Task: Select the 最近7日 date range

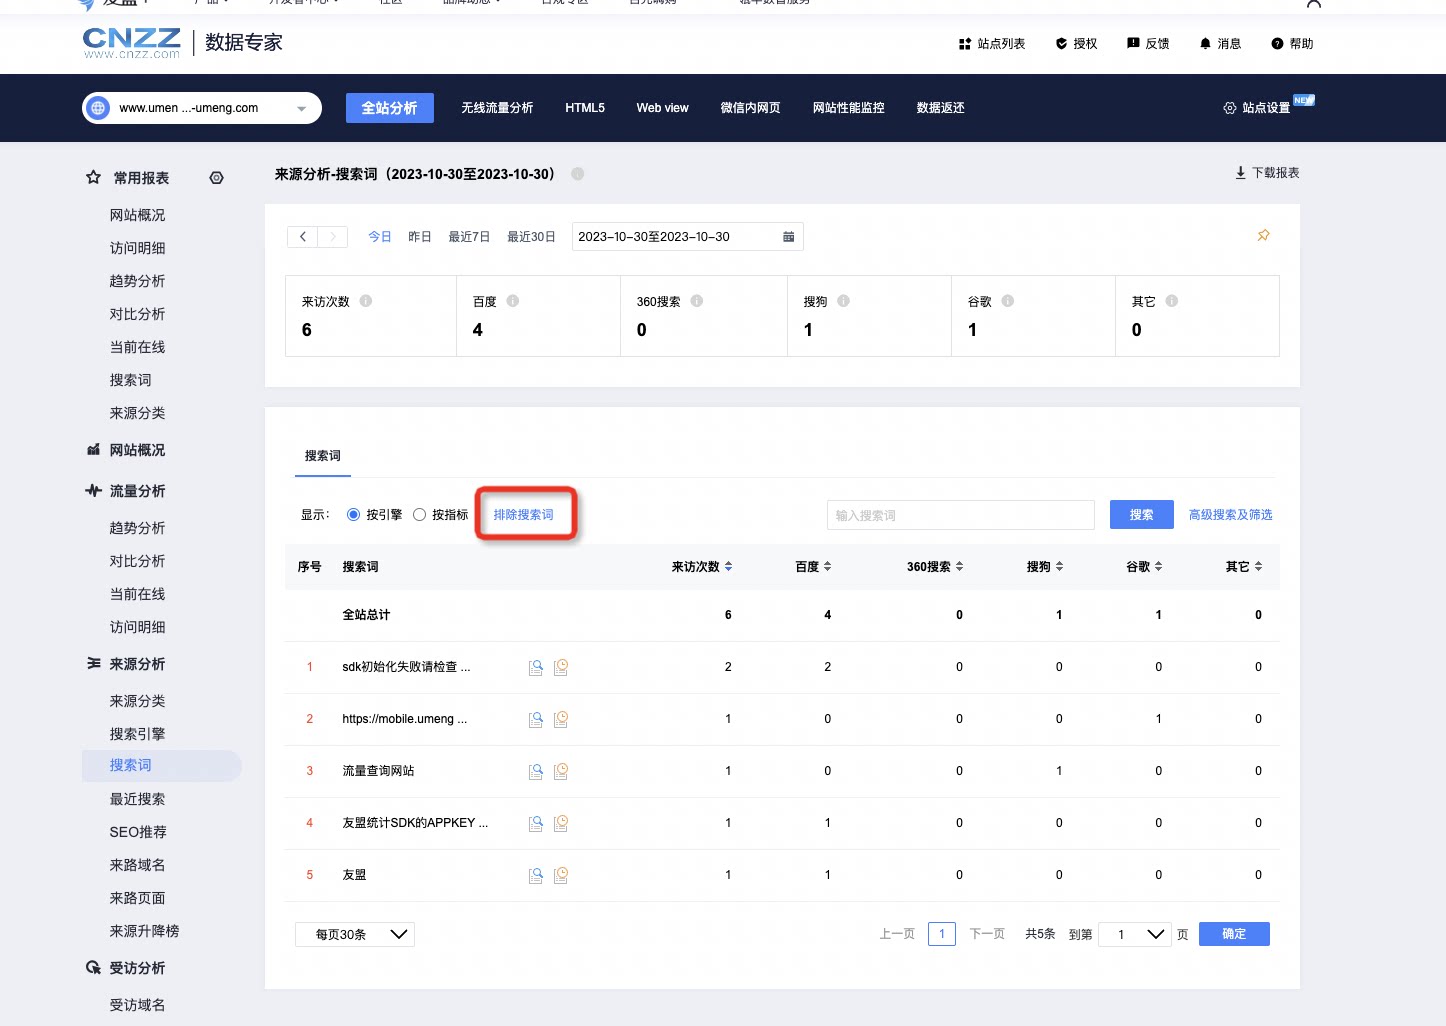Action: coord(469,237)
